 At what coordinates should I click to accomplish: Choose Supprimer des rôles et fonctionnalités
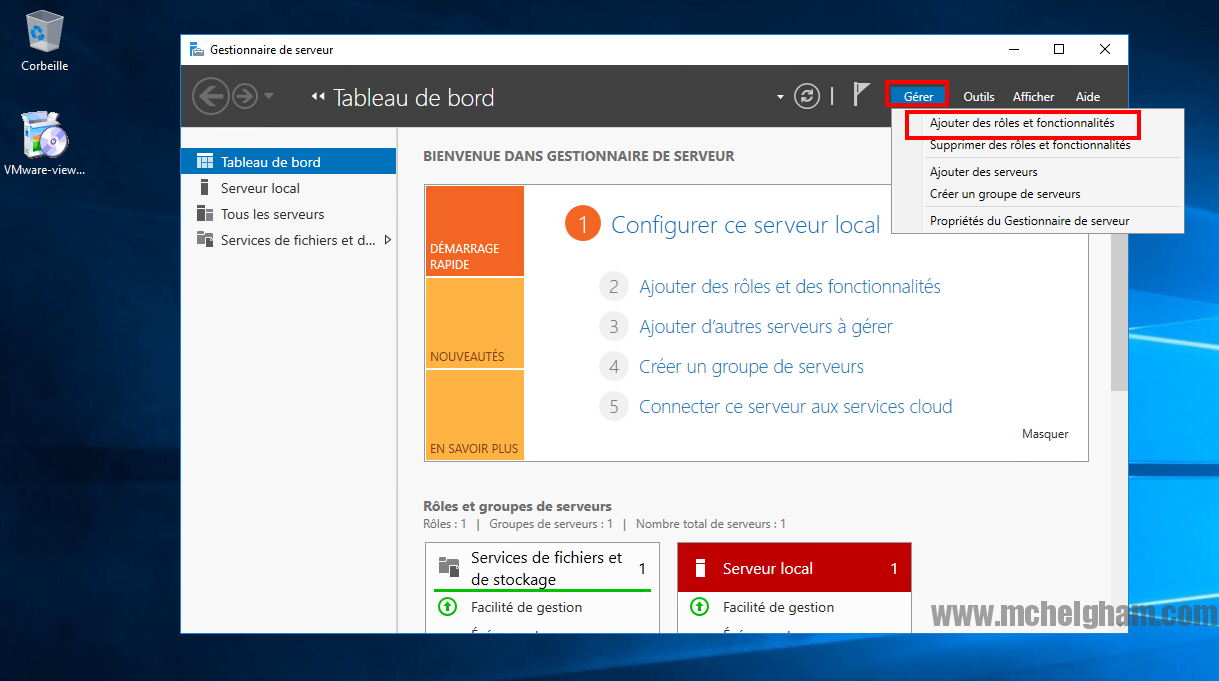point(1030,145)
